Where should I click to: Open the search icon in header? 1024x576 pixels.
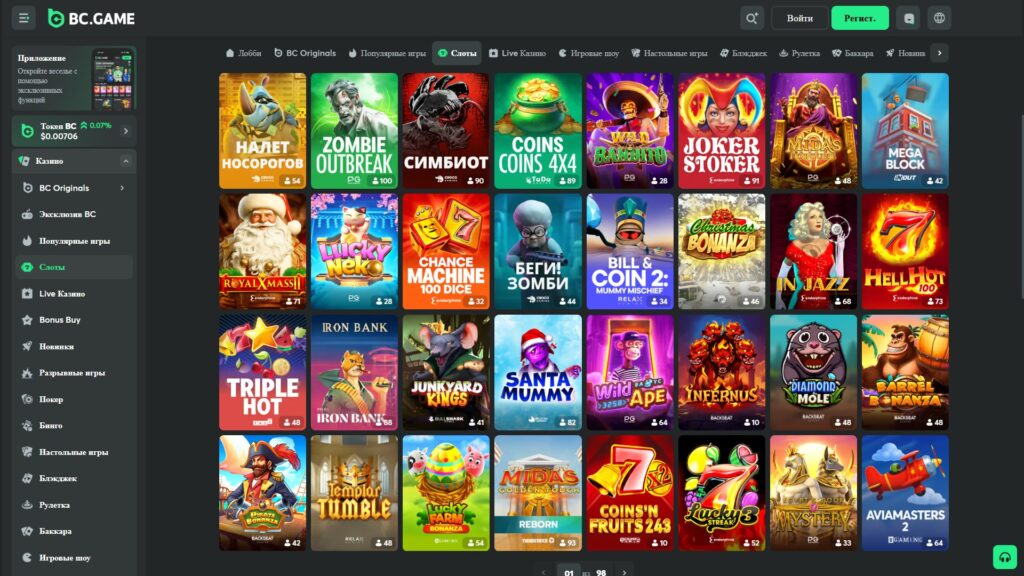pos(752,18)
